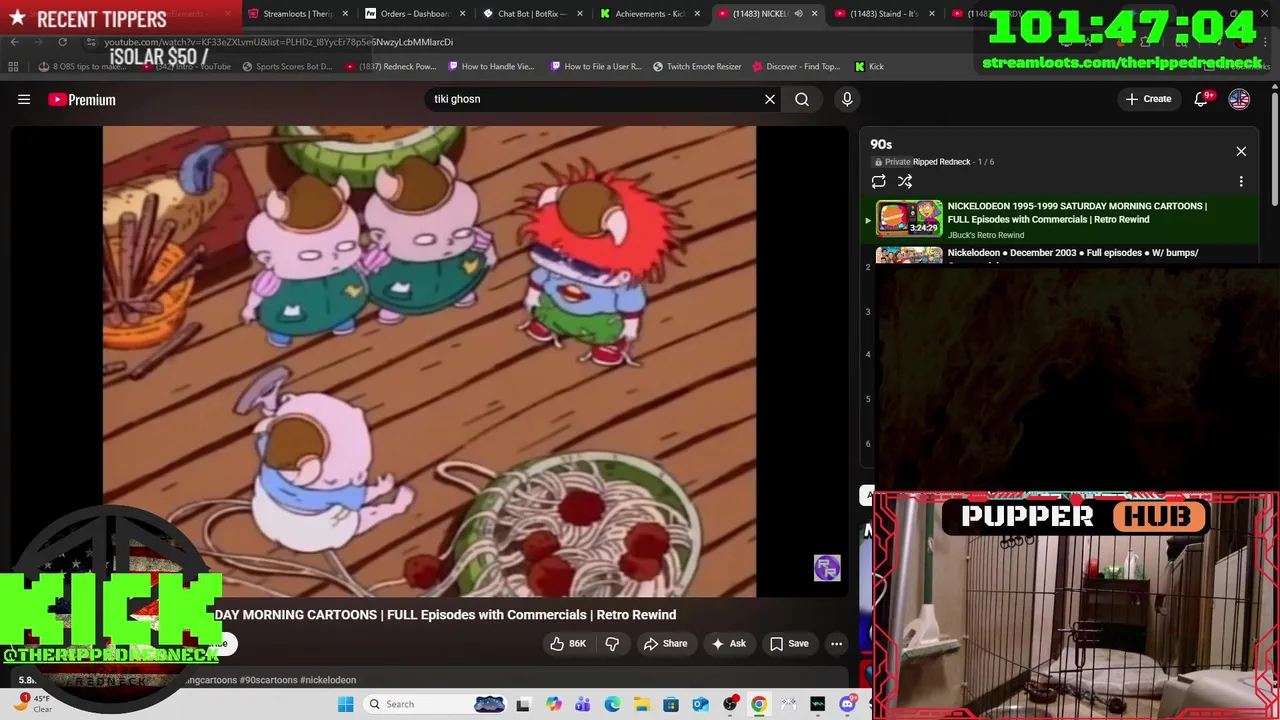Viewport: 1280px width, 720px height.
Task: Open the 45°F weather widget
Action: pos(31,704)
